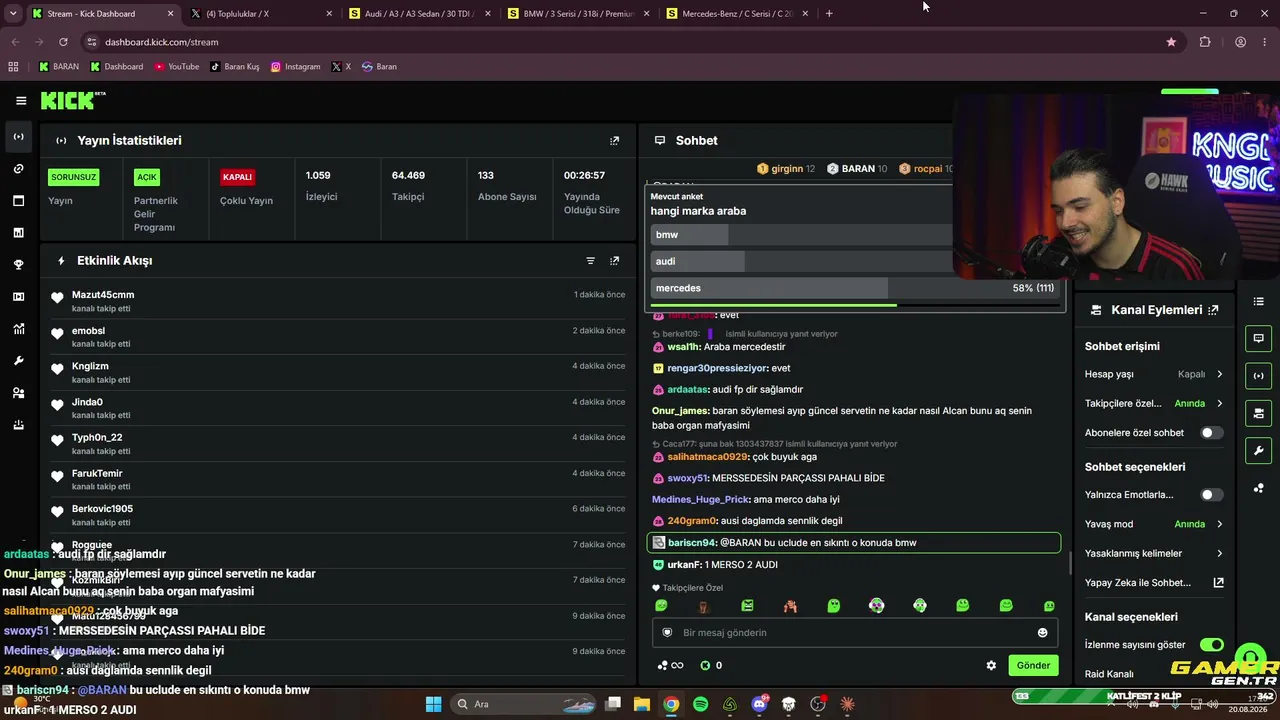The image size is (1280, 720).
Task: Open emobsl follow event
Action: coord(339,337)
